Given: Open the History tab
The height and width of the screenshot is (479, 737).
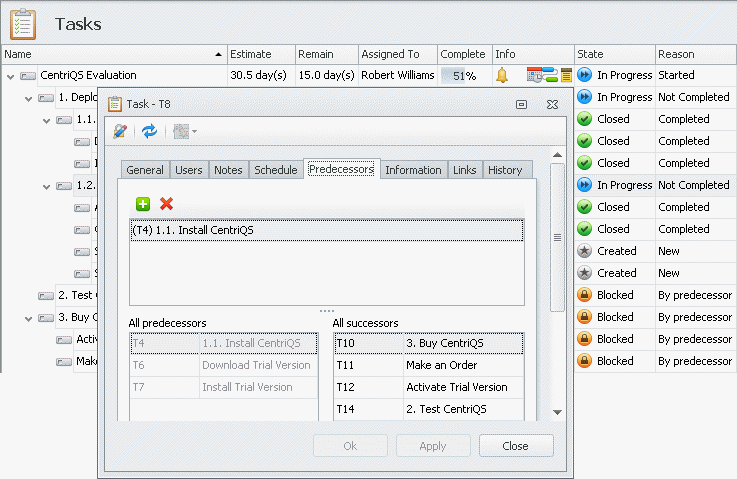Looking at the screenshot, I should pos(504,170).
